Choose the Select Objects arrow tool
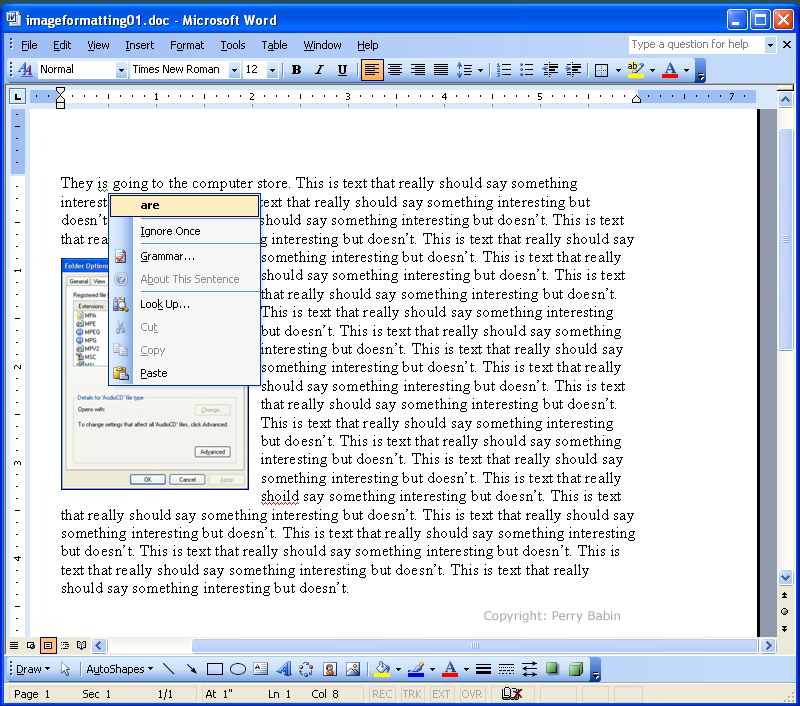The image size is (800, 706). tap(65, 669)
